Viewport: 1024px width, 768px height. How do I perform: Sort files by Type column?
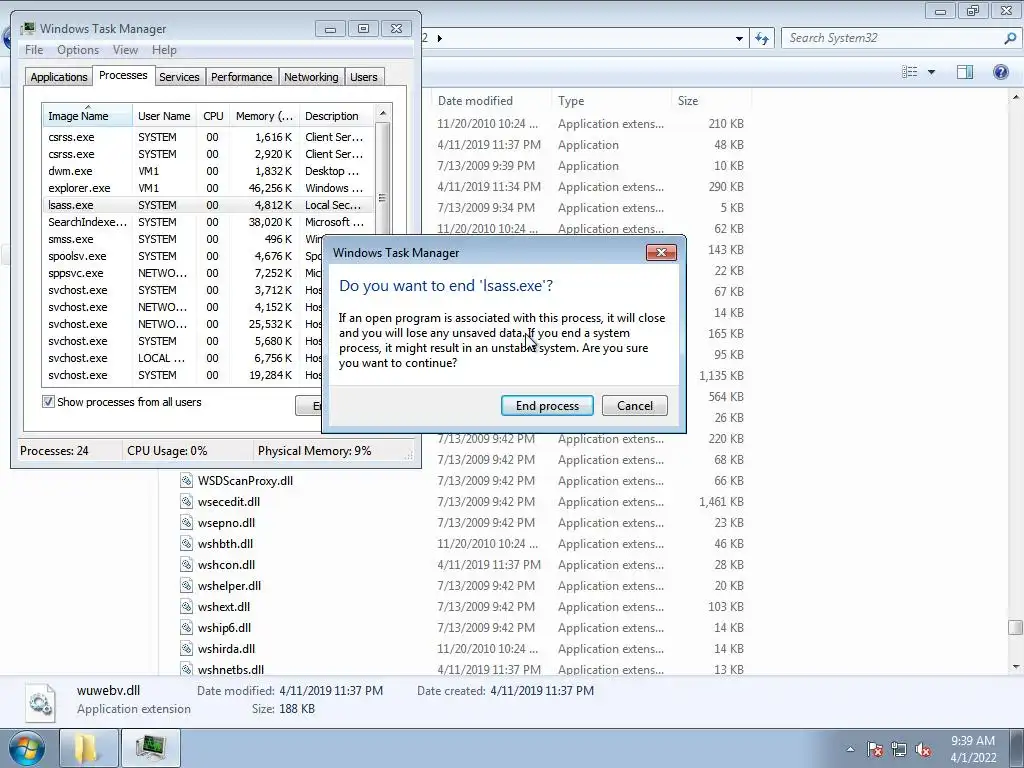coord(611,101)
